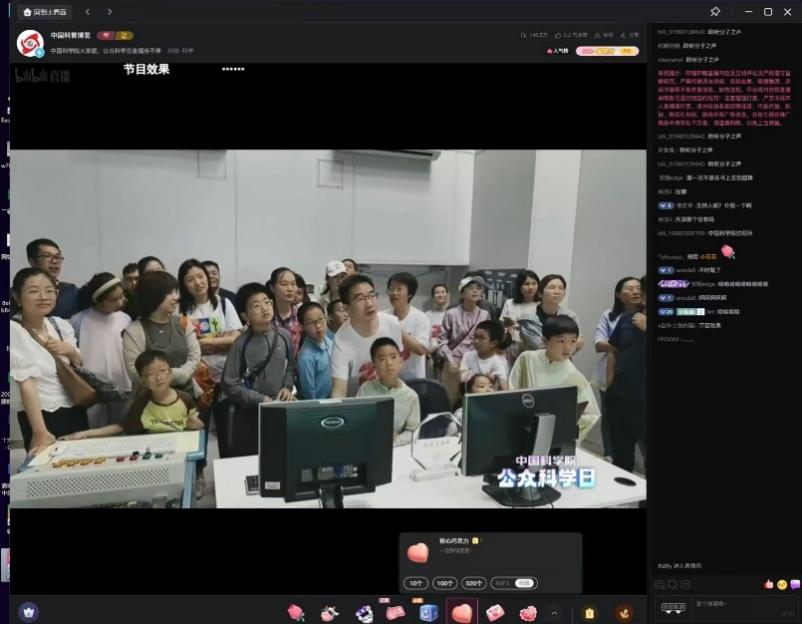Screen dimensions: 802x624
Task: Open the fan medal selector beside chat input
Action: [x=673, y=607]
